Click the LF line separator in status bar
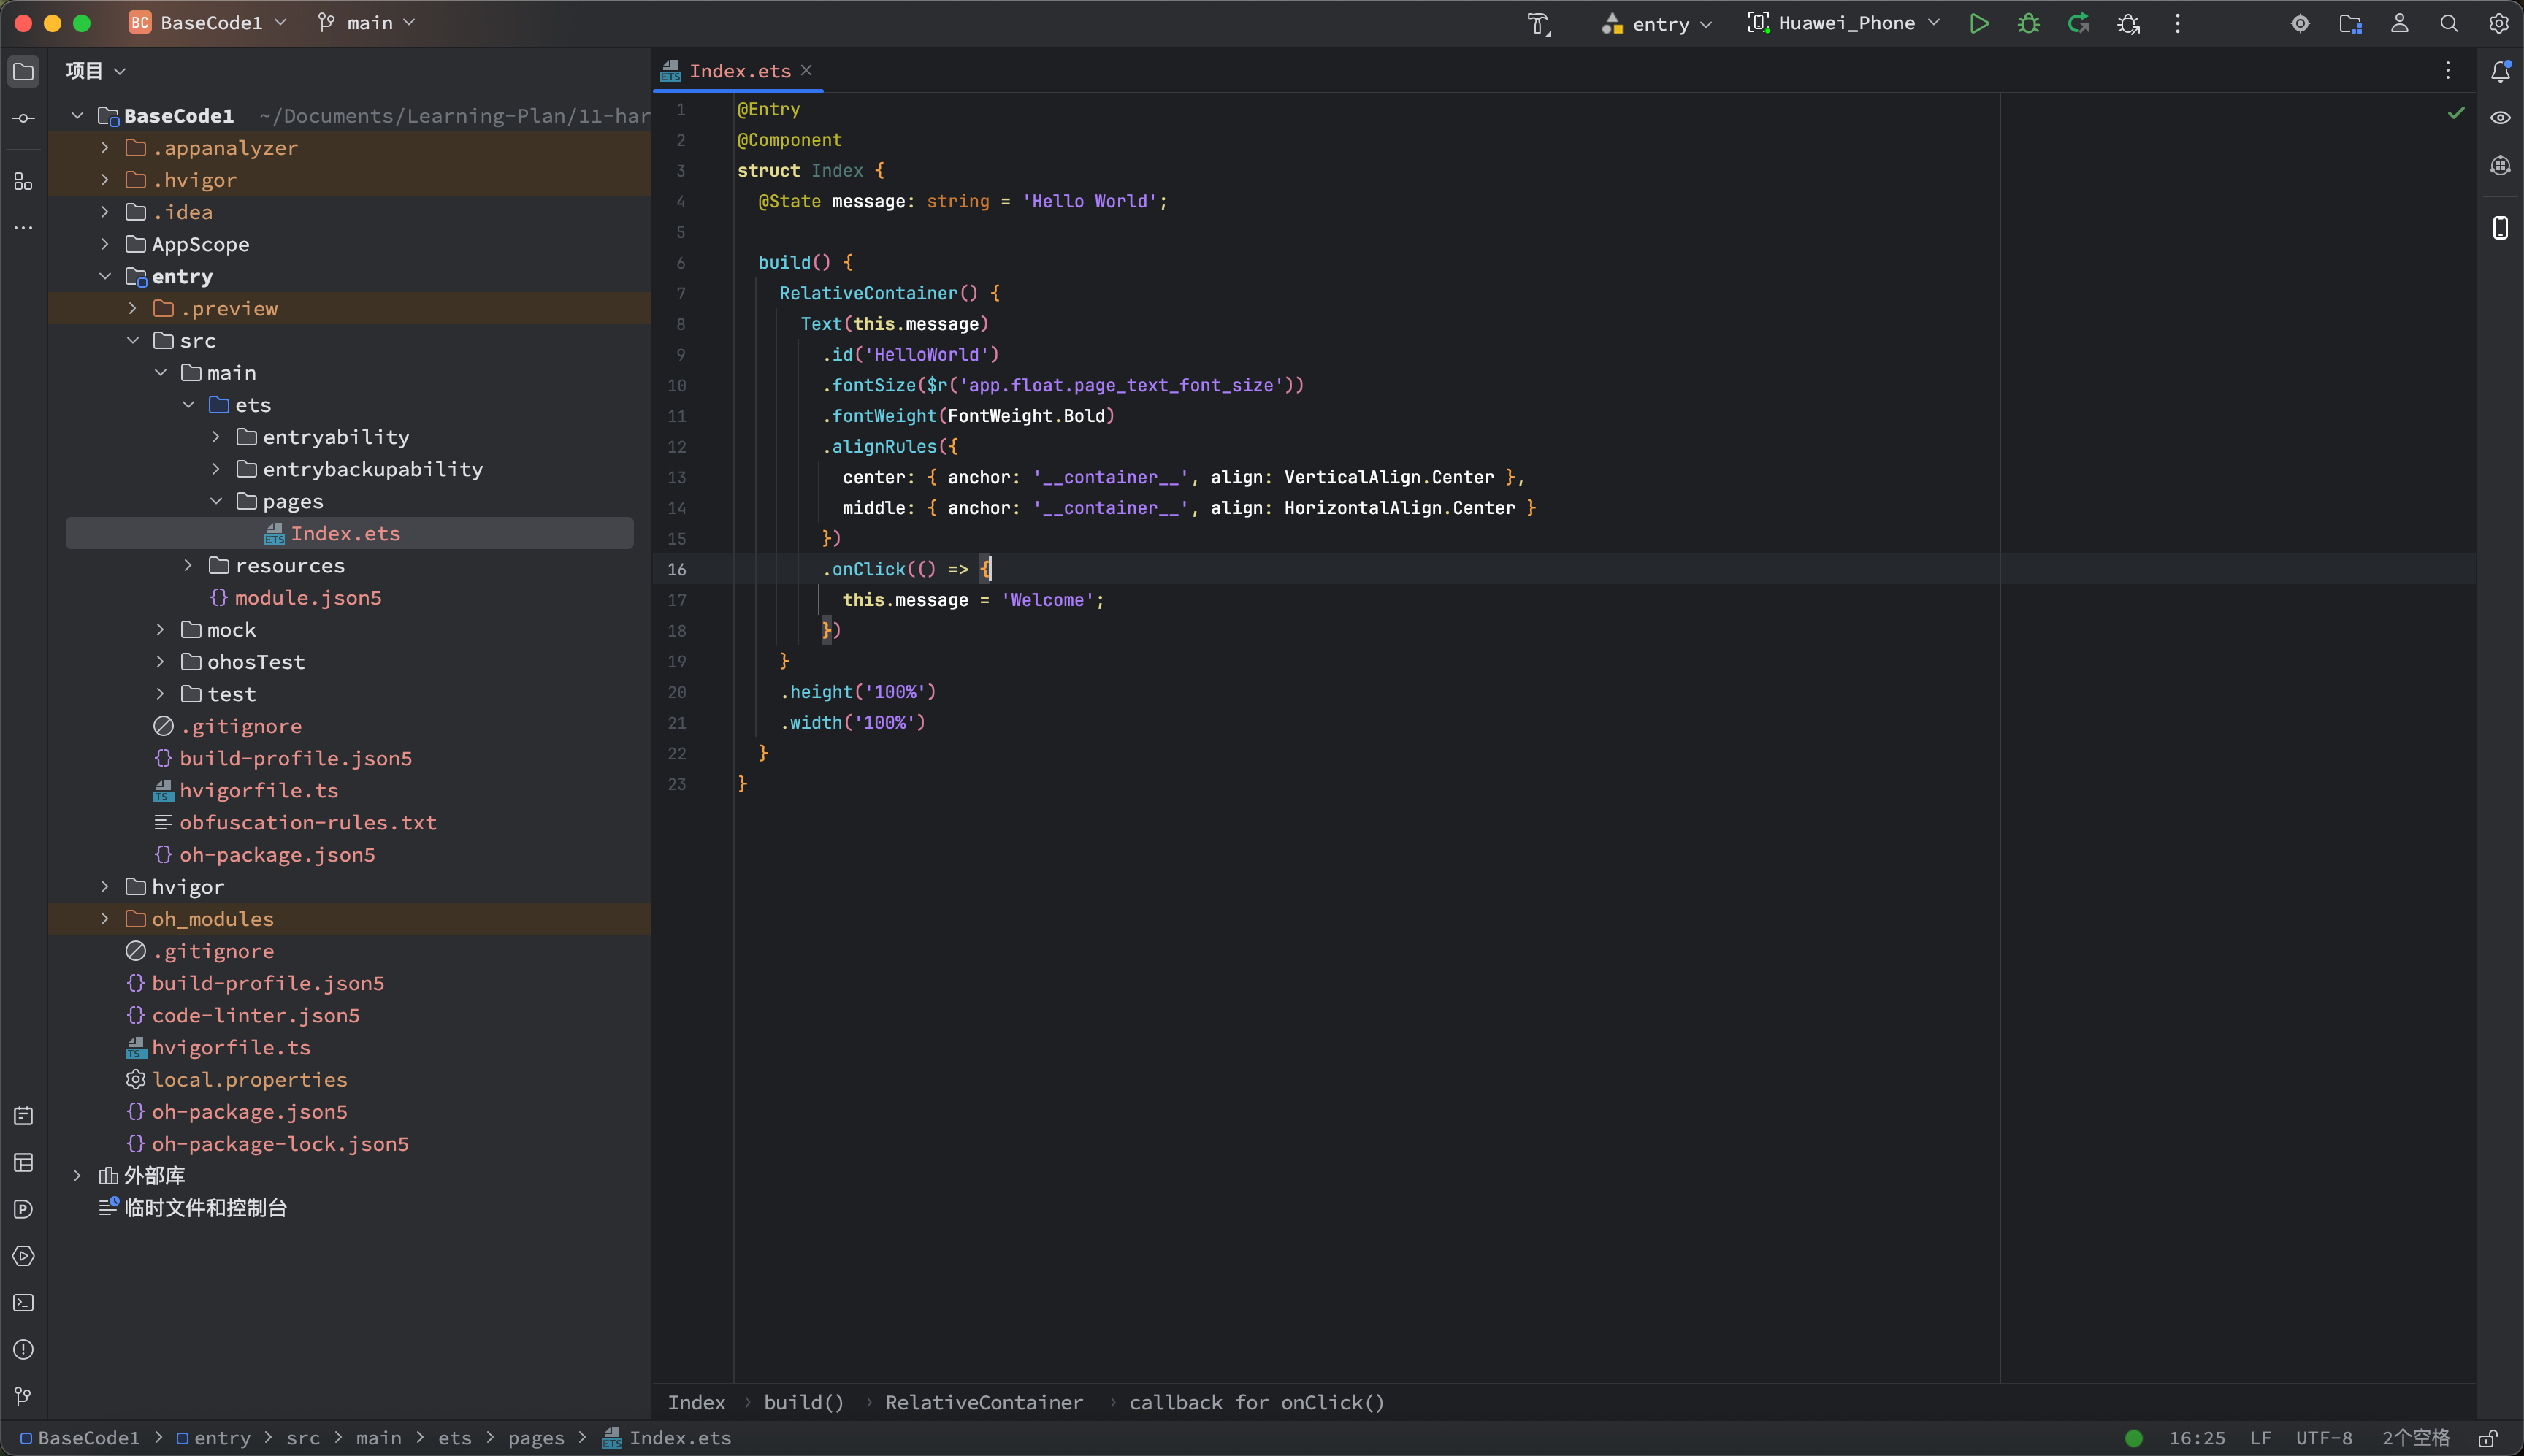The image size is (2524, 1456). [2261, 1438]
